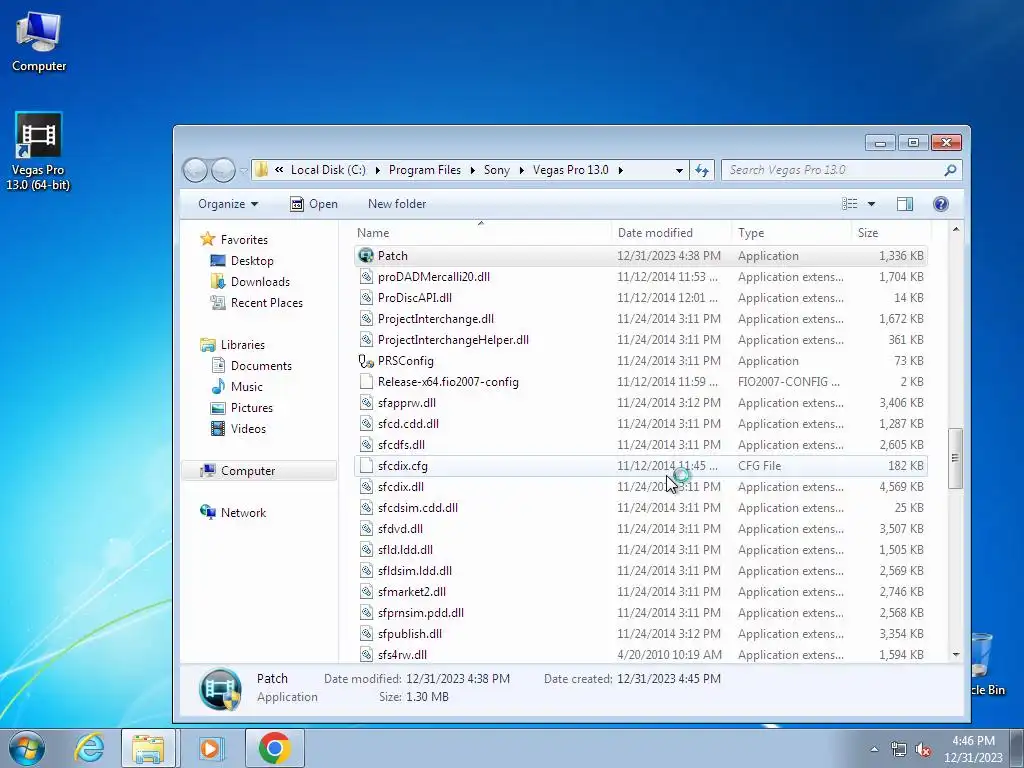1024x768 pixels.
Task: Select the sfpublish.dll file
Action: click(640, 634)
